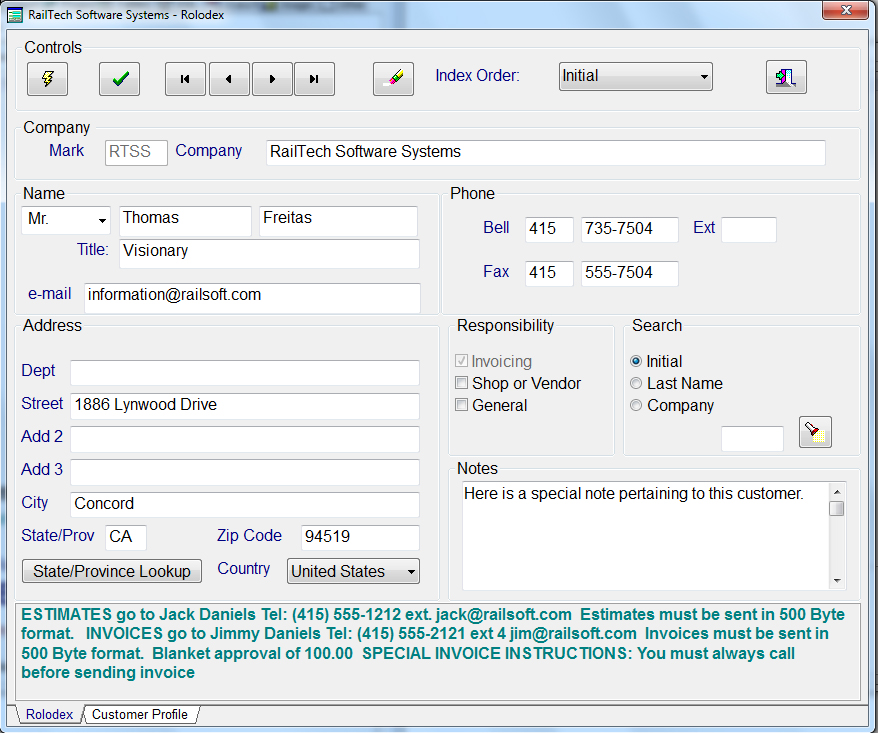Click the exit door icon button
Screen dimensions: 878x733
coord(786,78)
